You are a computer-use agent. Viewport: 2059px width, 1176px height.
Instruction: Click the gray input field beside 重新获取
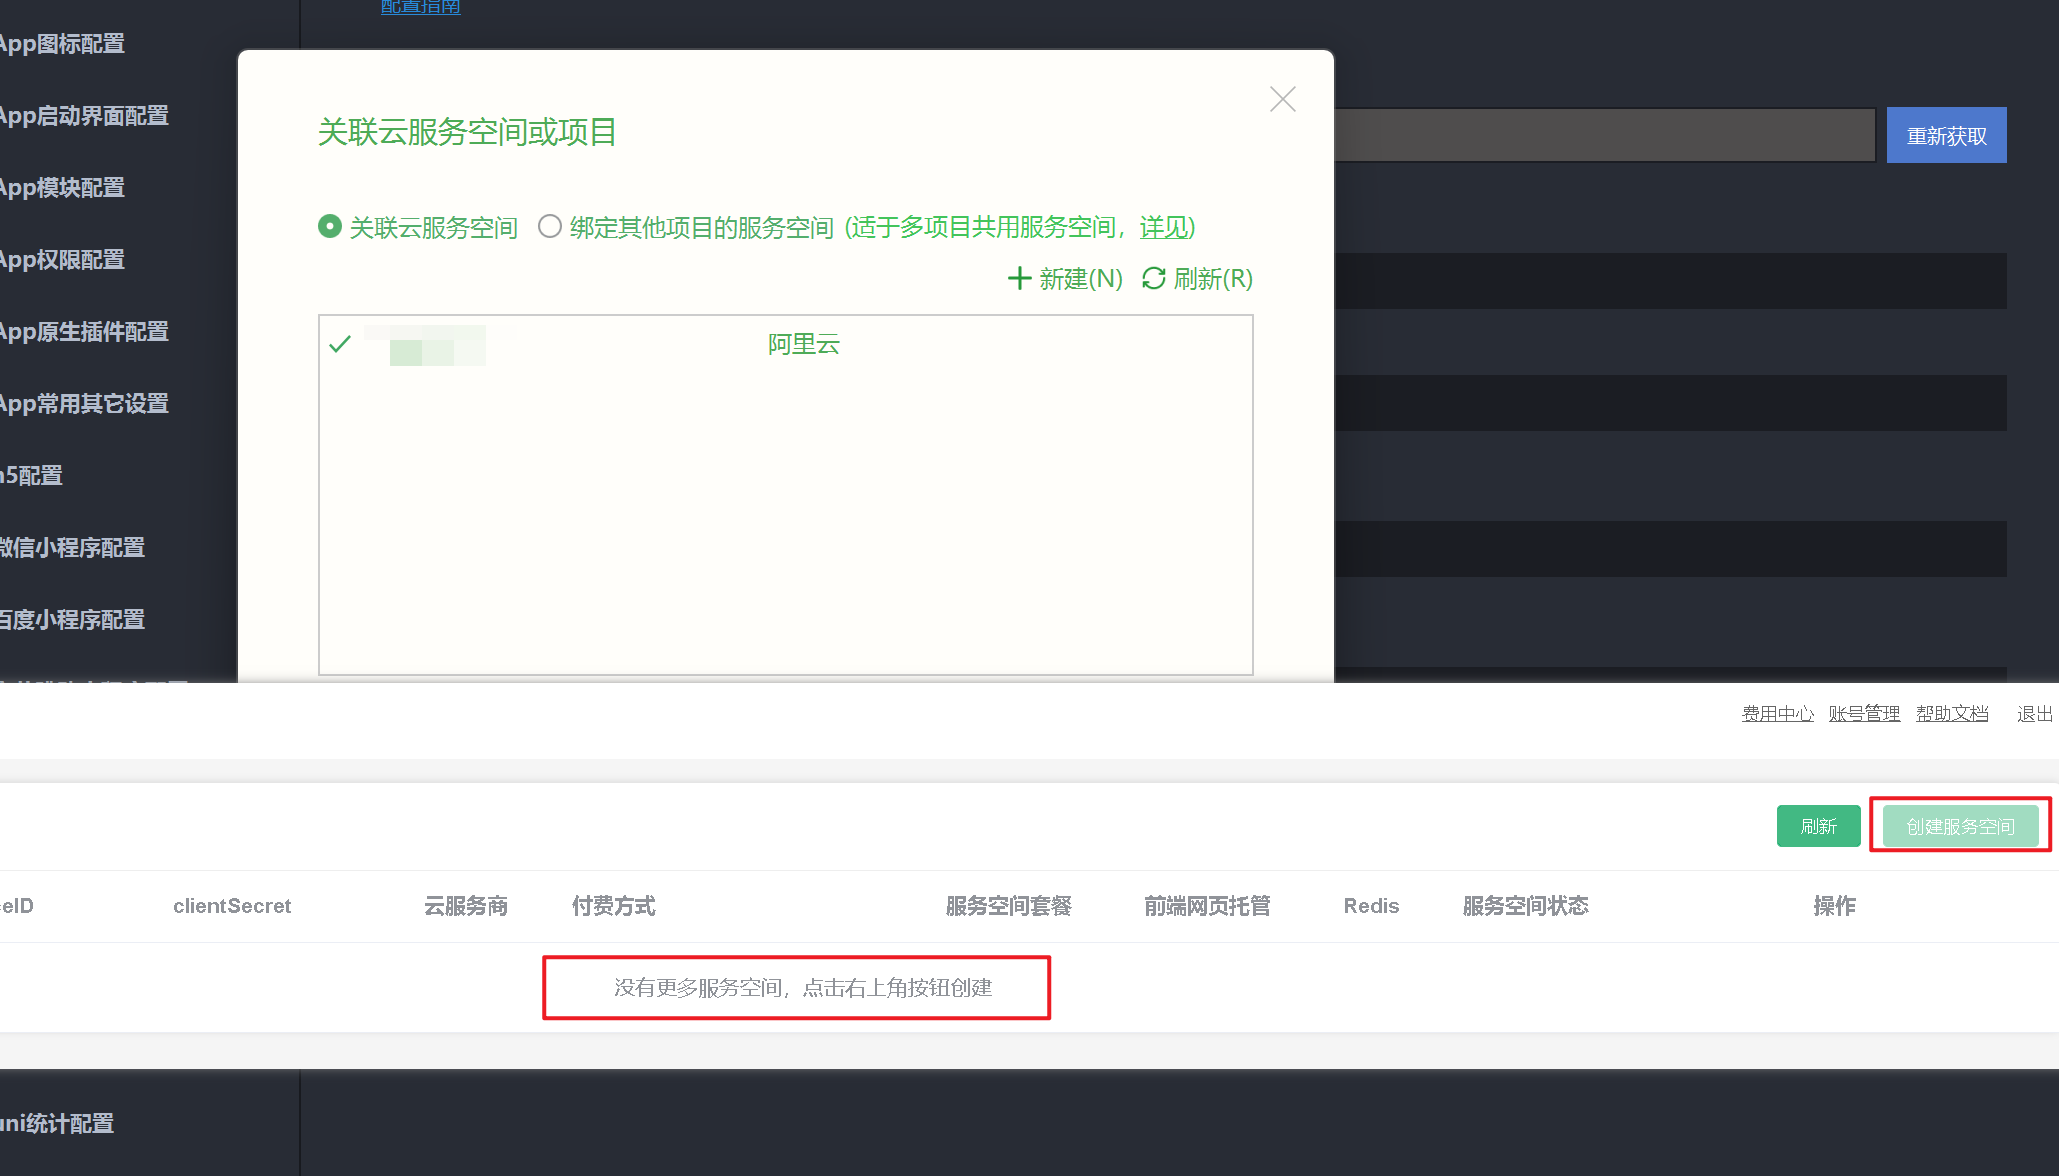(1605, 135)
